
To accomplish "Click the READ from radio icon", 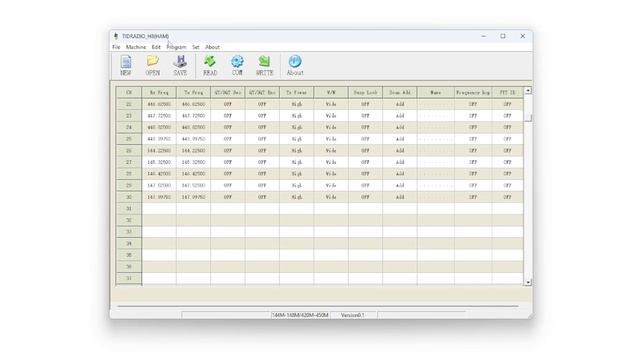I will 210,65.
